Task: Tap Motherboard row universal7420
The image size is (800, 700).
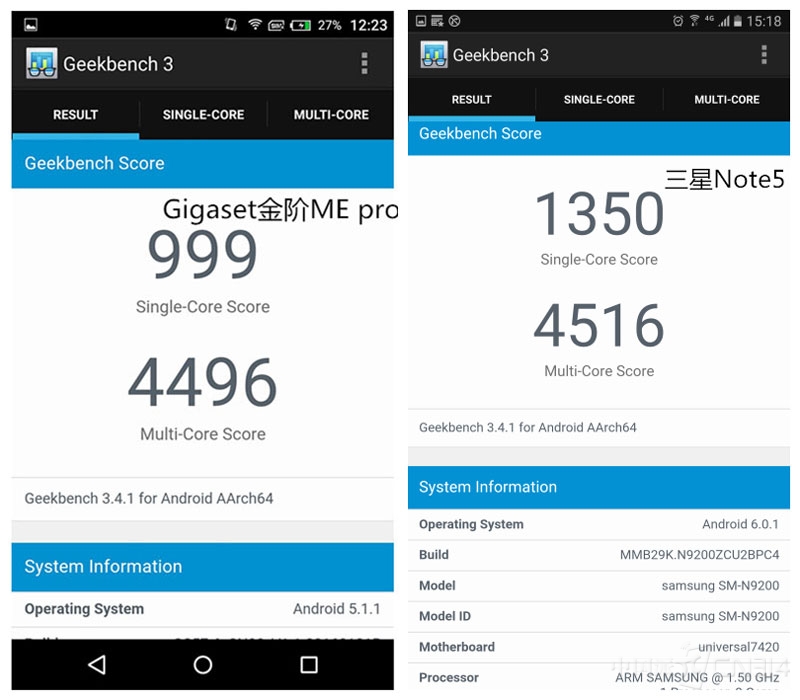Action: [x=599, y=647]
